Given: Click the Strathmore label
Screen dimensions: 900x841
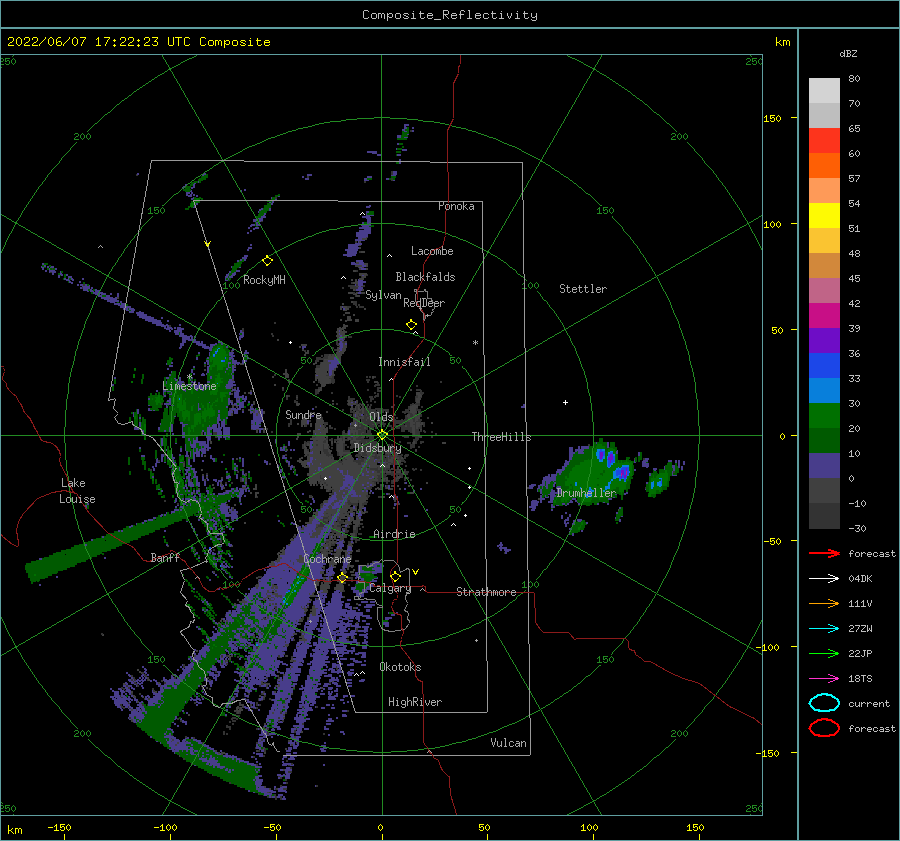Looking at the screenshot, I should point(487,592).
